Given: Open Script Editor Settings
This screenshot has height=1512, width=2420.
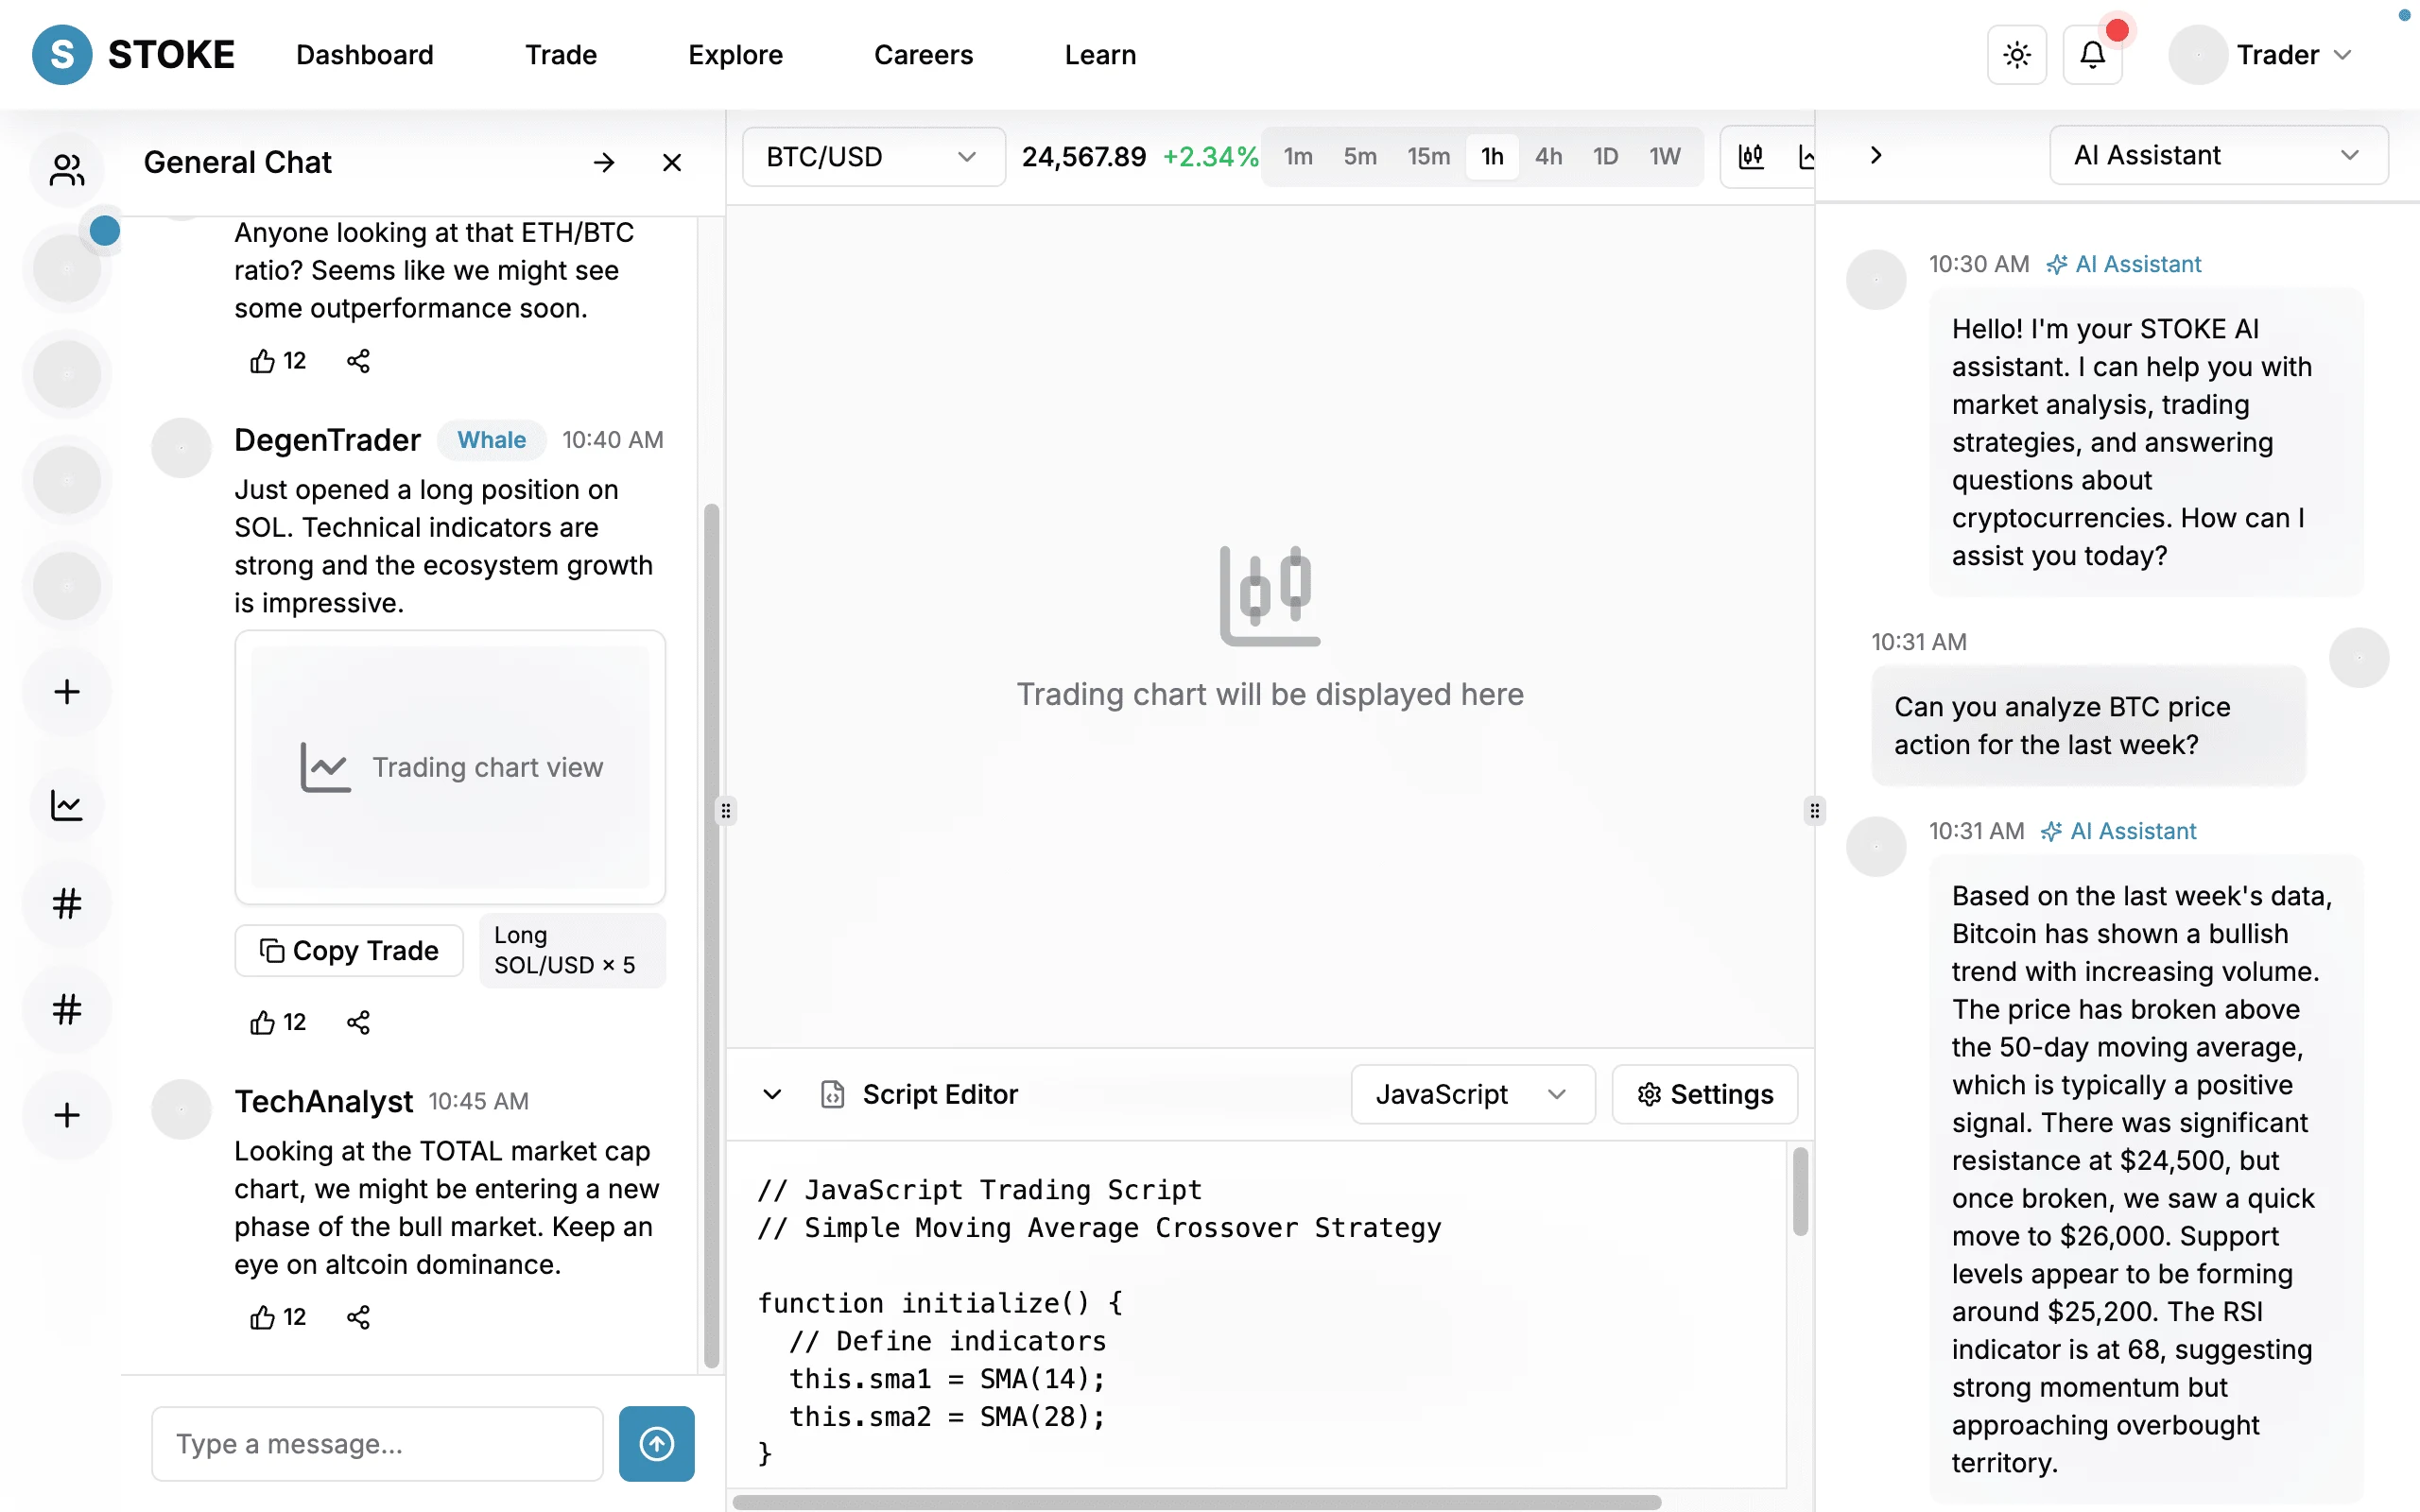Looking at the screenshot, I should pos(1704,1094).
